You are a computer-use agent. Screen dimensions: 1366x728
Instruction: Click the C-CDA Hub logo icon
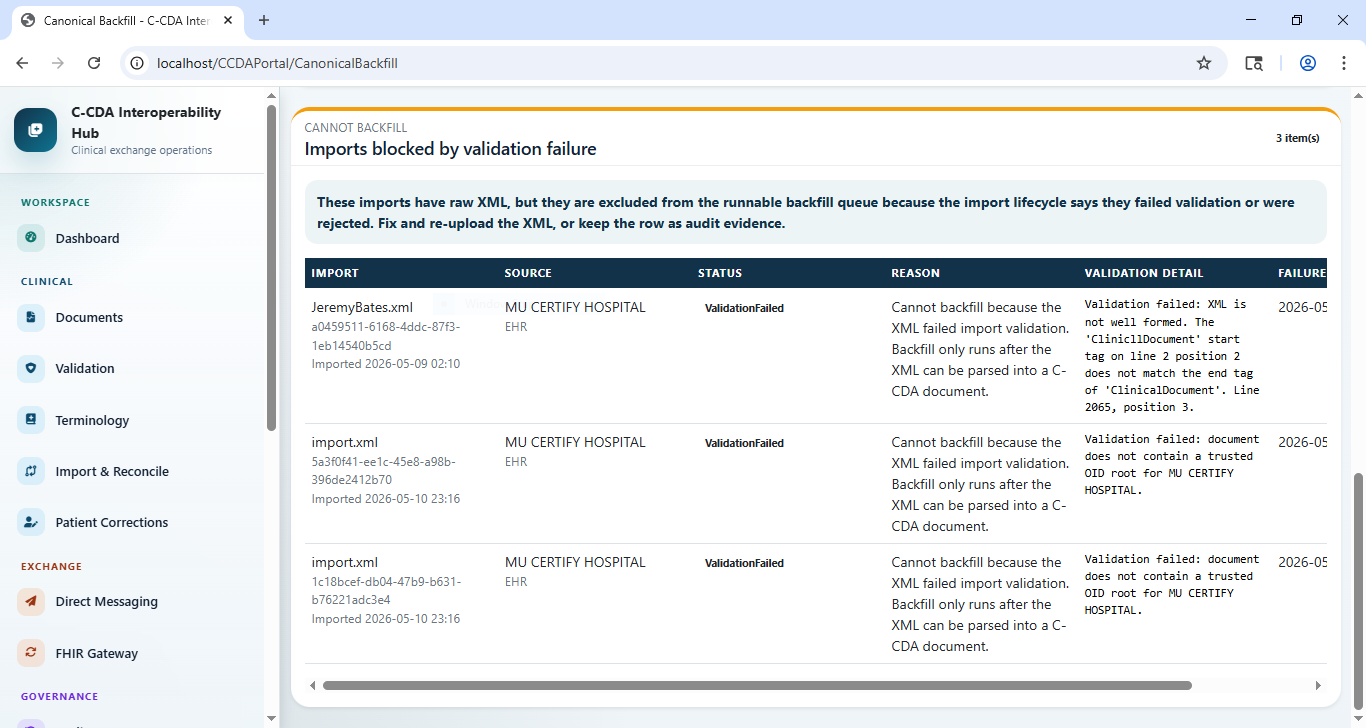[x=36, y=130]
